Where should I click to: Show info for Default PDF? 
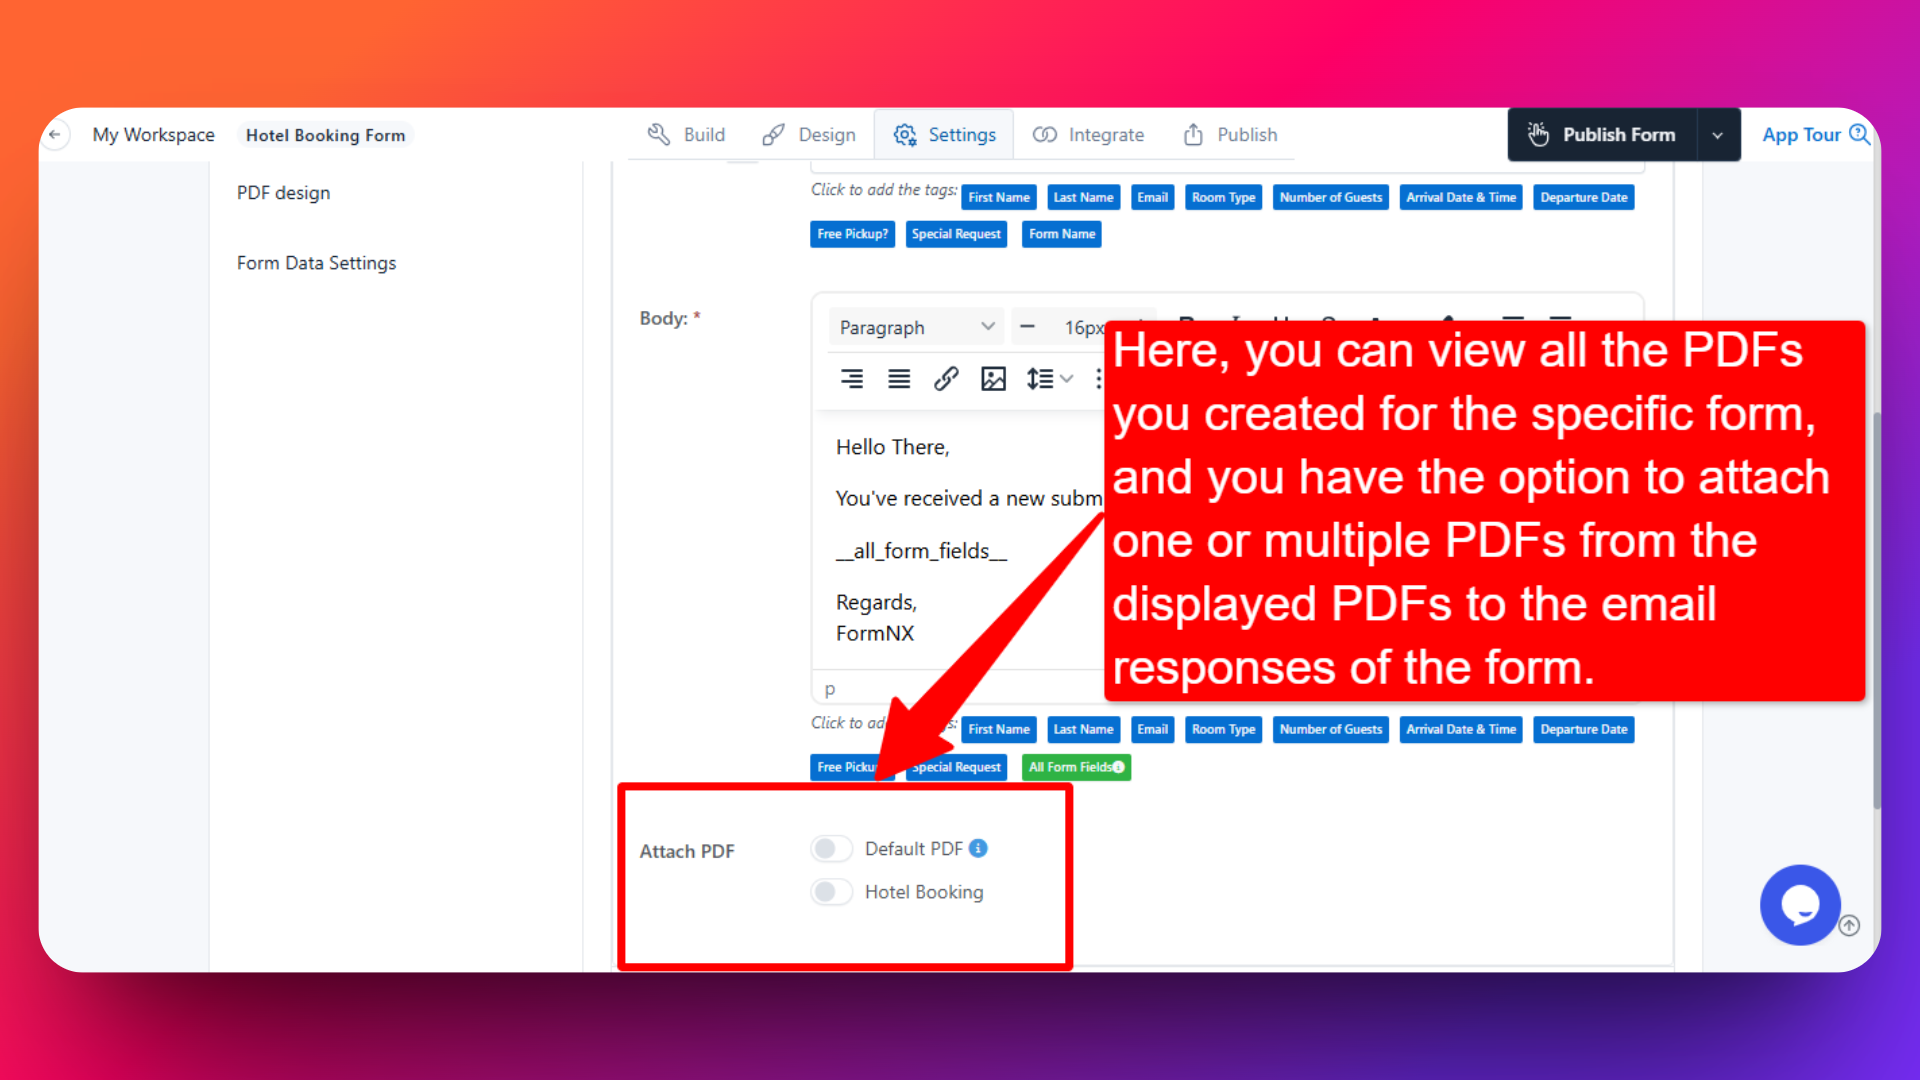click(978, 848)
